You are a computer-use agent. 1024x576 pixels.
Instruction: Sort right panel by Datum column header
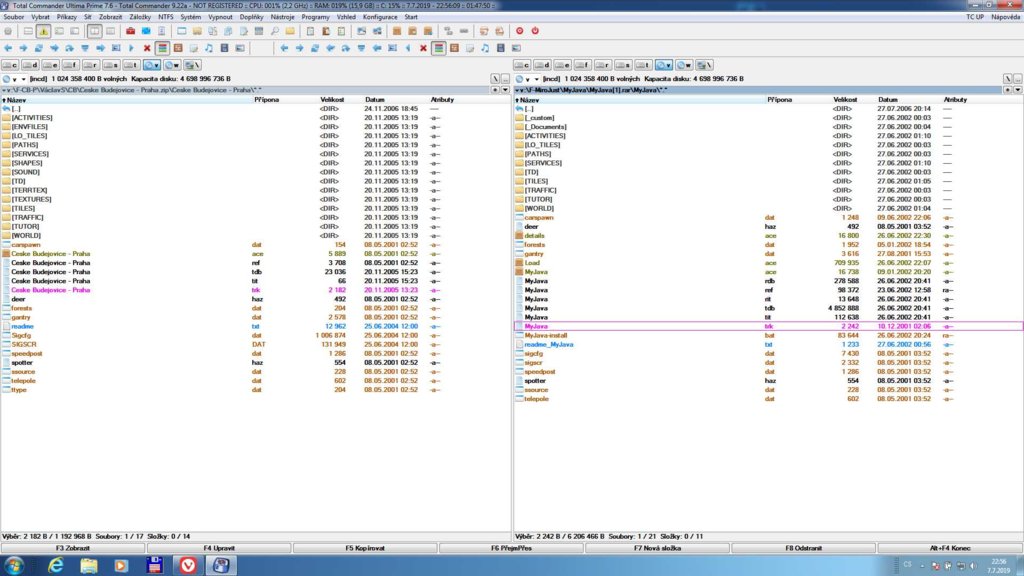[x=888, y=99]
